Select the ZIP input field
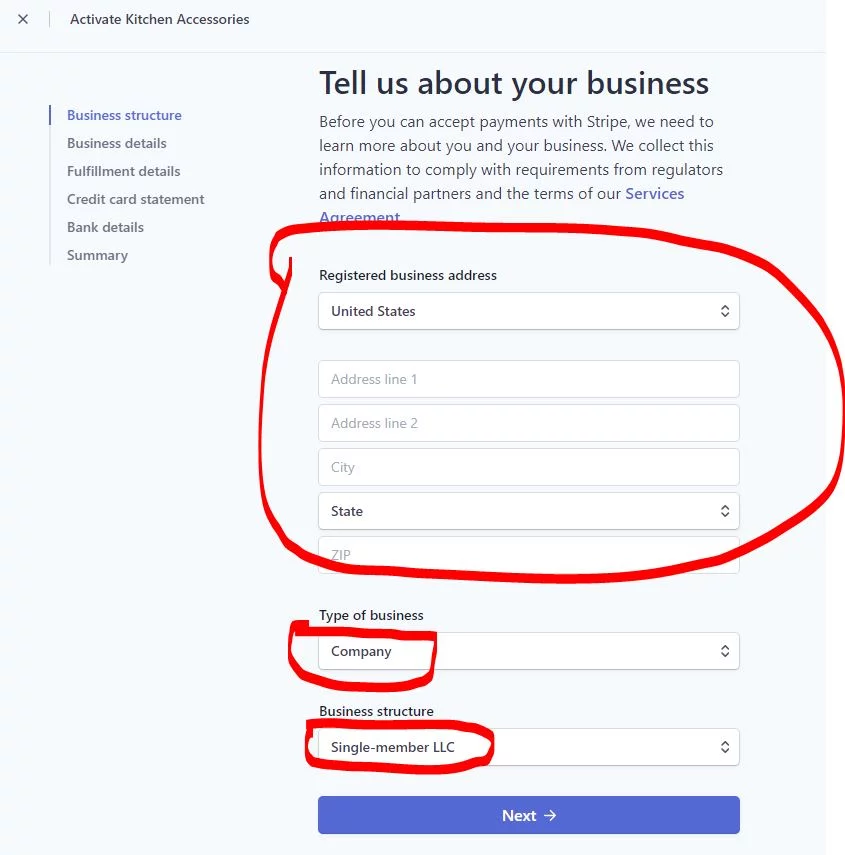Image resolution: width=845 pixels, height=855 pixels. pyautogui.click(x=528, y=555)
